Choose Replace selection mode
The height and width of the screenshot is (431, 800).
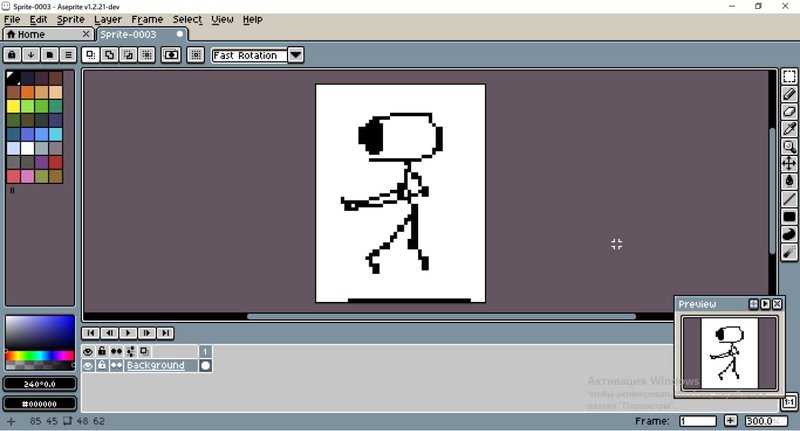91,55
